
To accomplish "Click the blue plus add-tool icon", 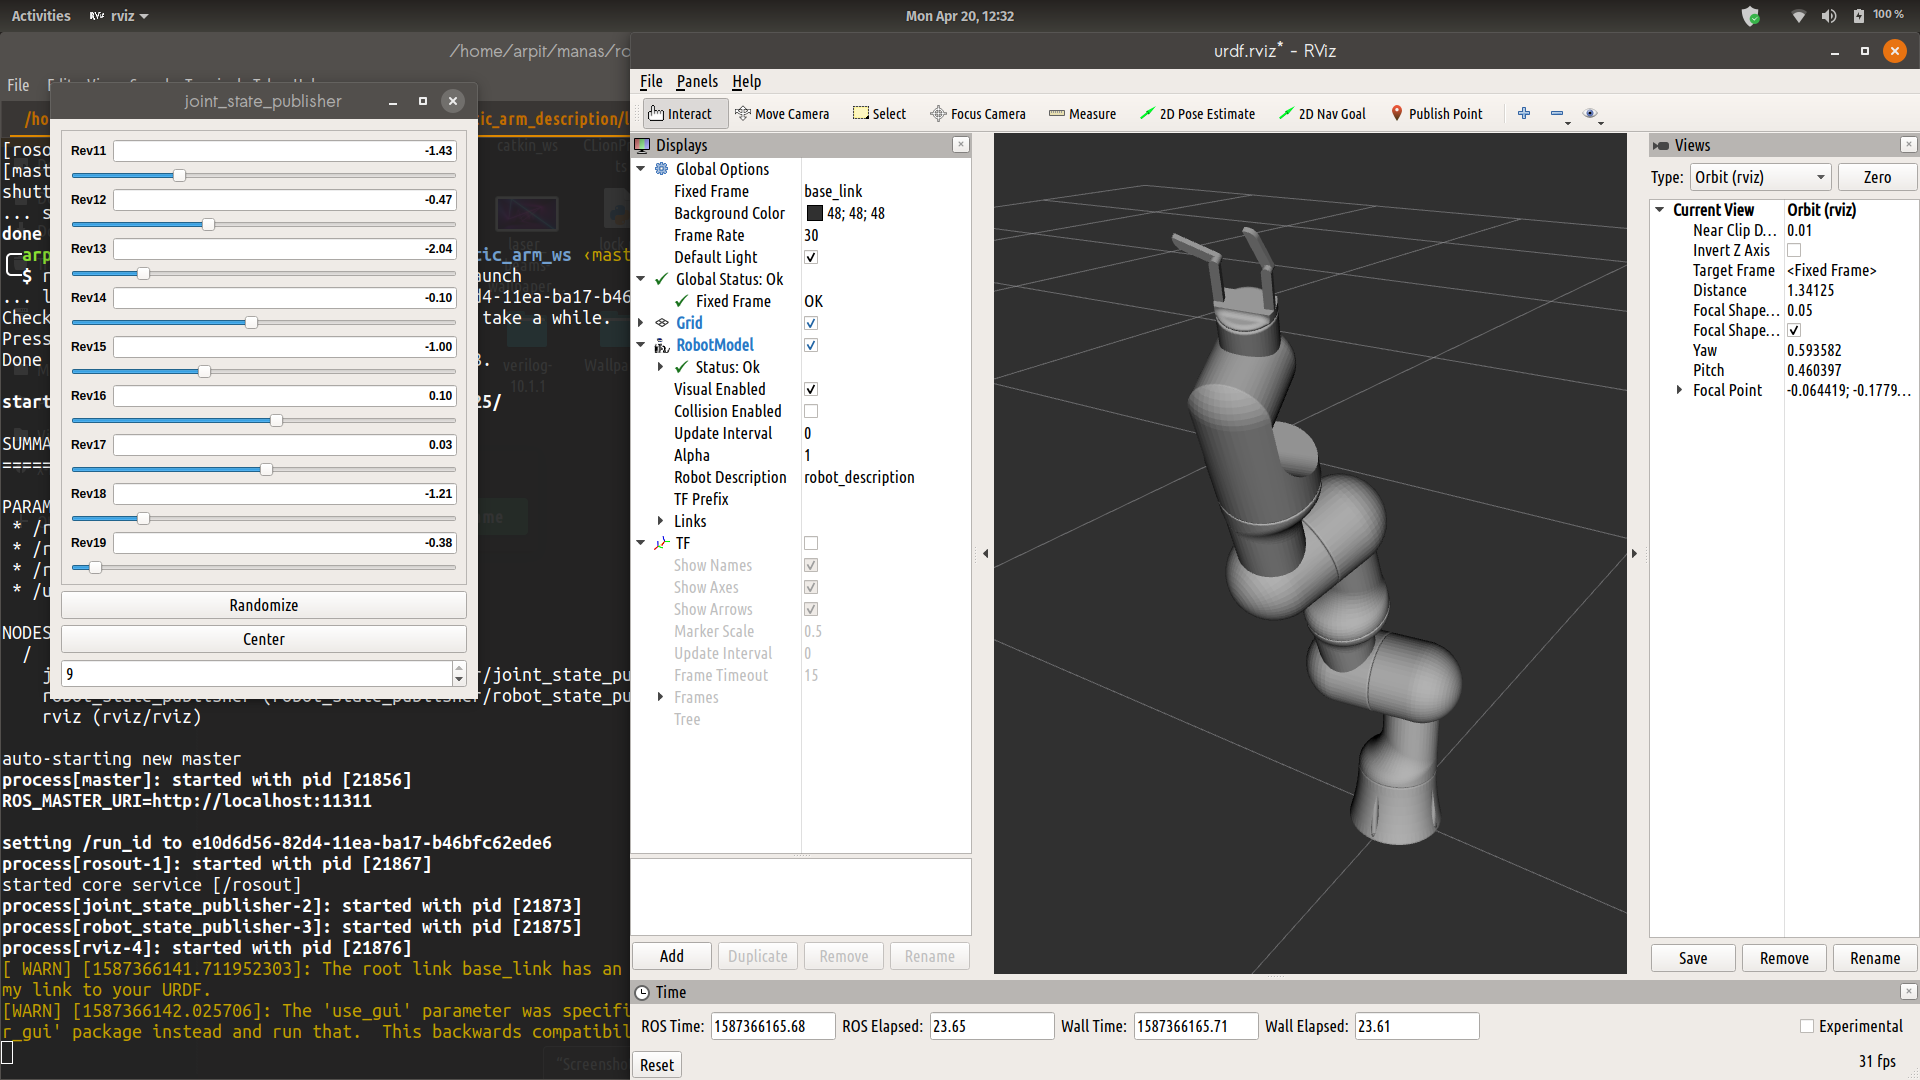I will (x=1523, y=114).
